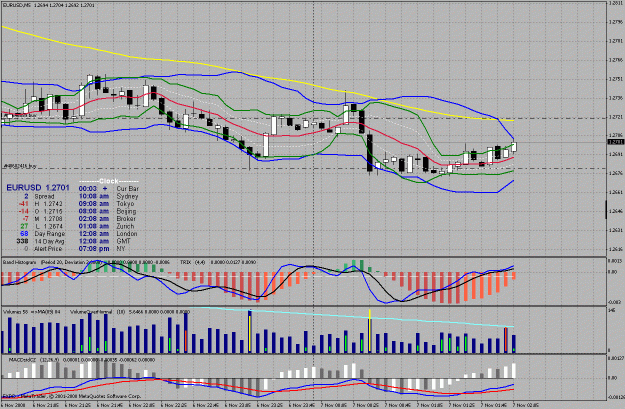Select the Spread label
Viewport: 625px width, 409px height.
pos(44,197)
